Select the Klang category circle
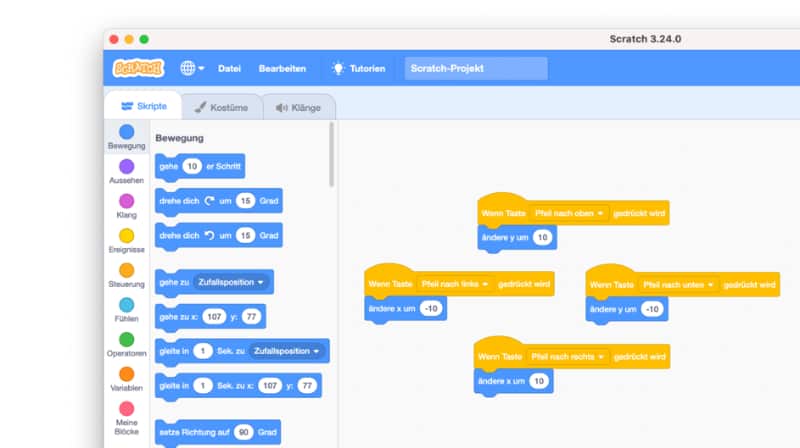Screen dimensions: 800x448 click(127, 201)
